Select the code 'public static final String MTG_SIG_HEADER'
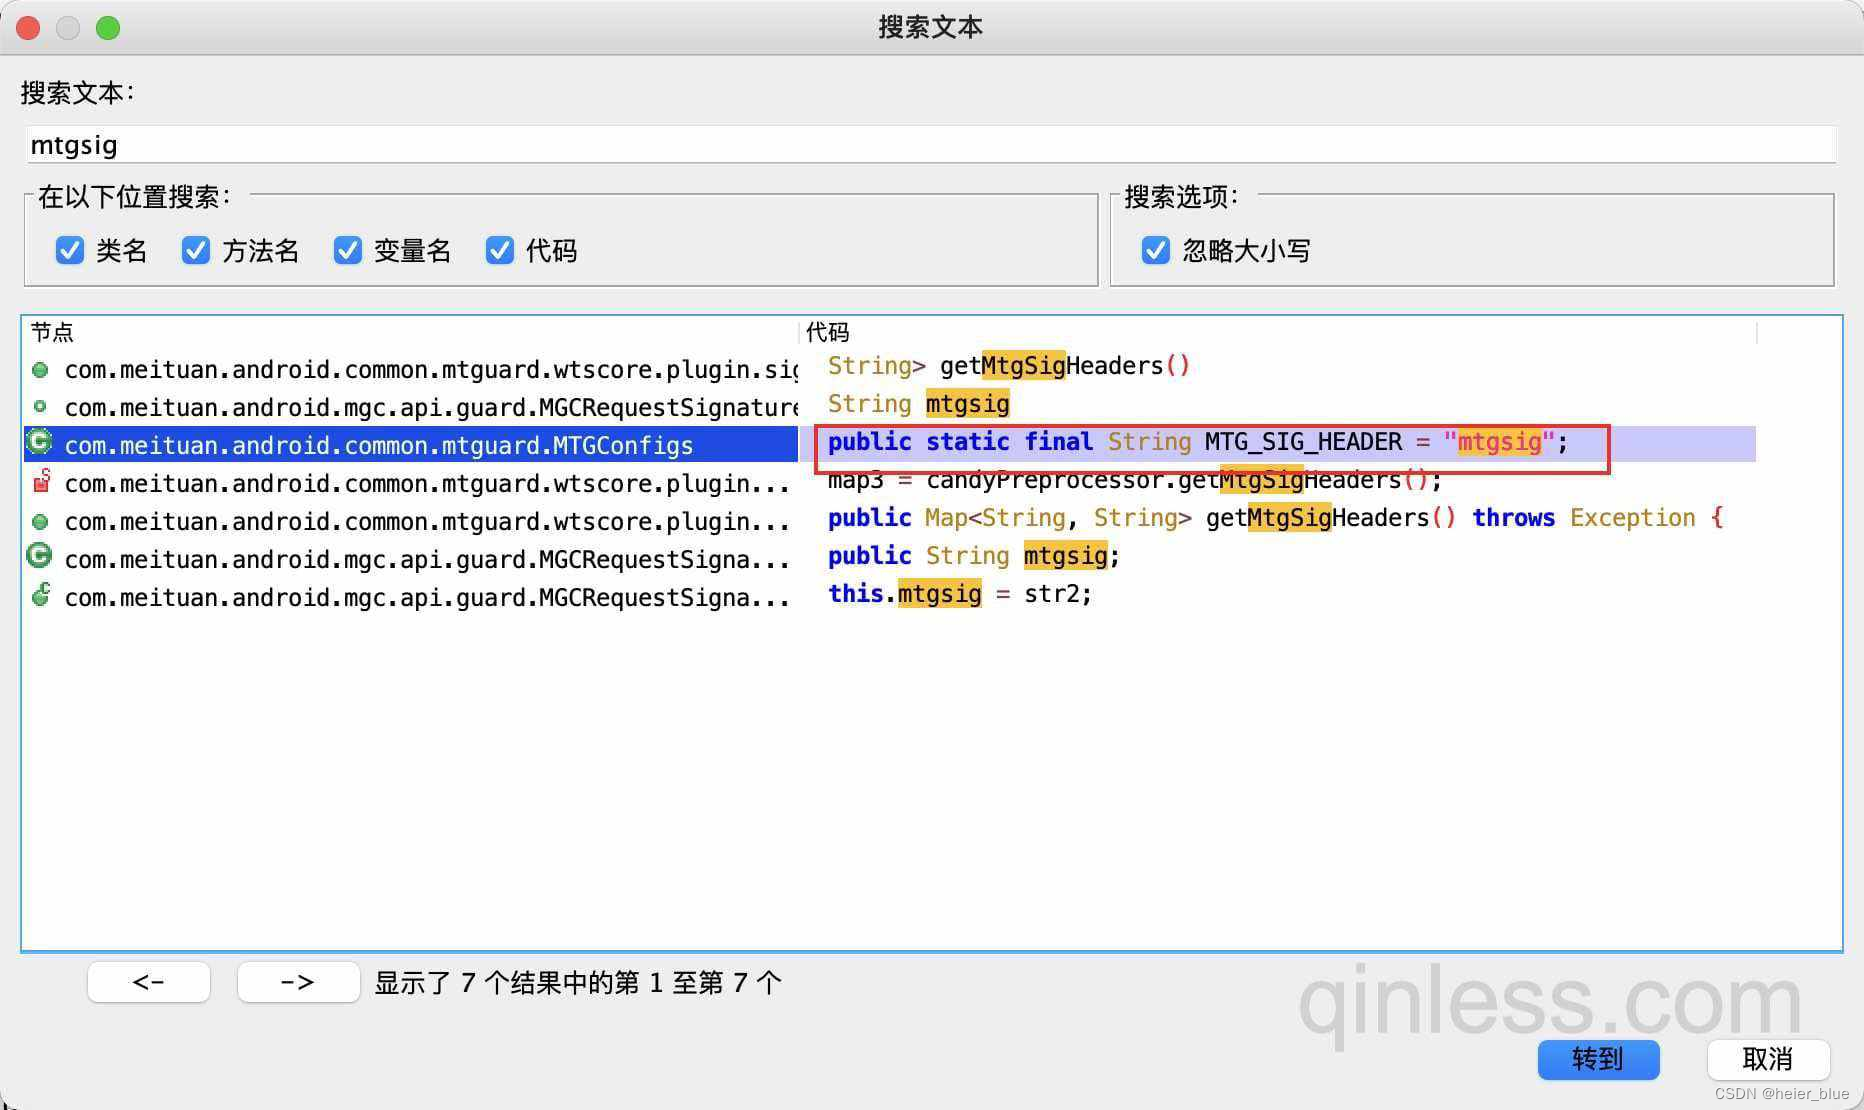 [x=1198, y=442]
